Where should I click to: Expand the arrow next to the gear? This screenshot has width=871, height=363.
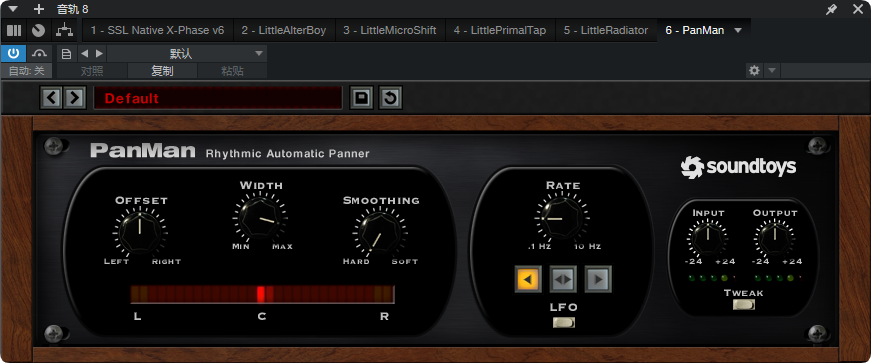click(772, 71)
